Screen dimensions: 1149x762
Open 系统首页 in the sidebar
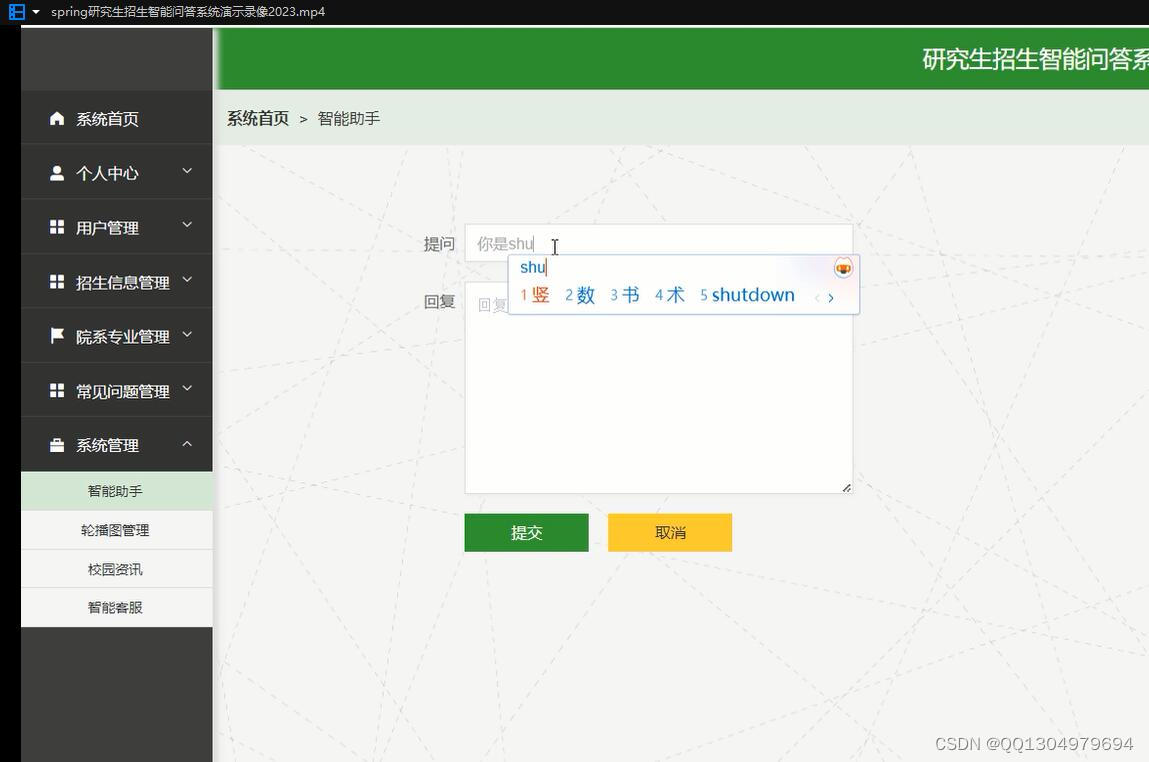point(117,118)
